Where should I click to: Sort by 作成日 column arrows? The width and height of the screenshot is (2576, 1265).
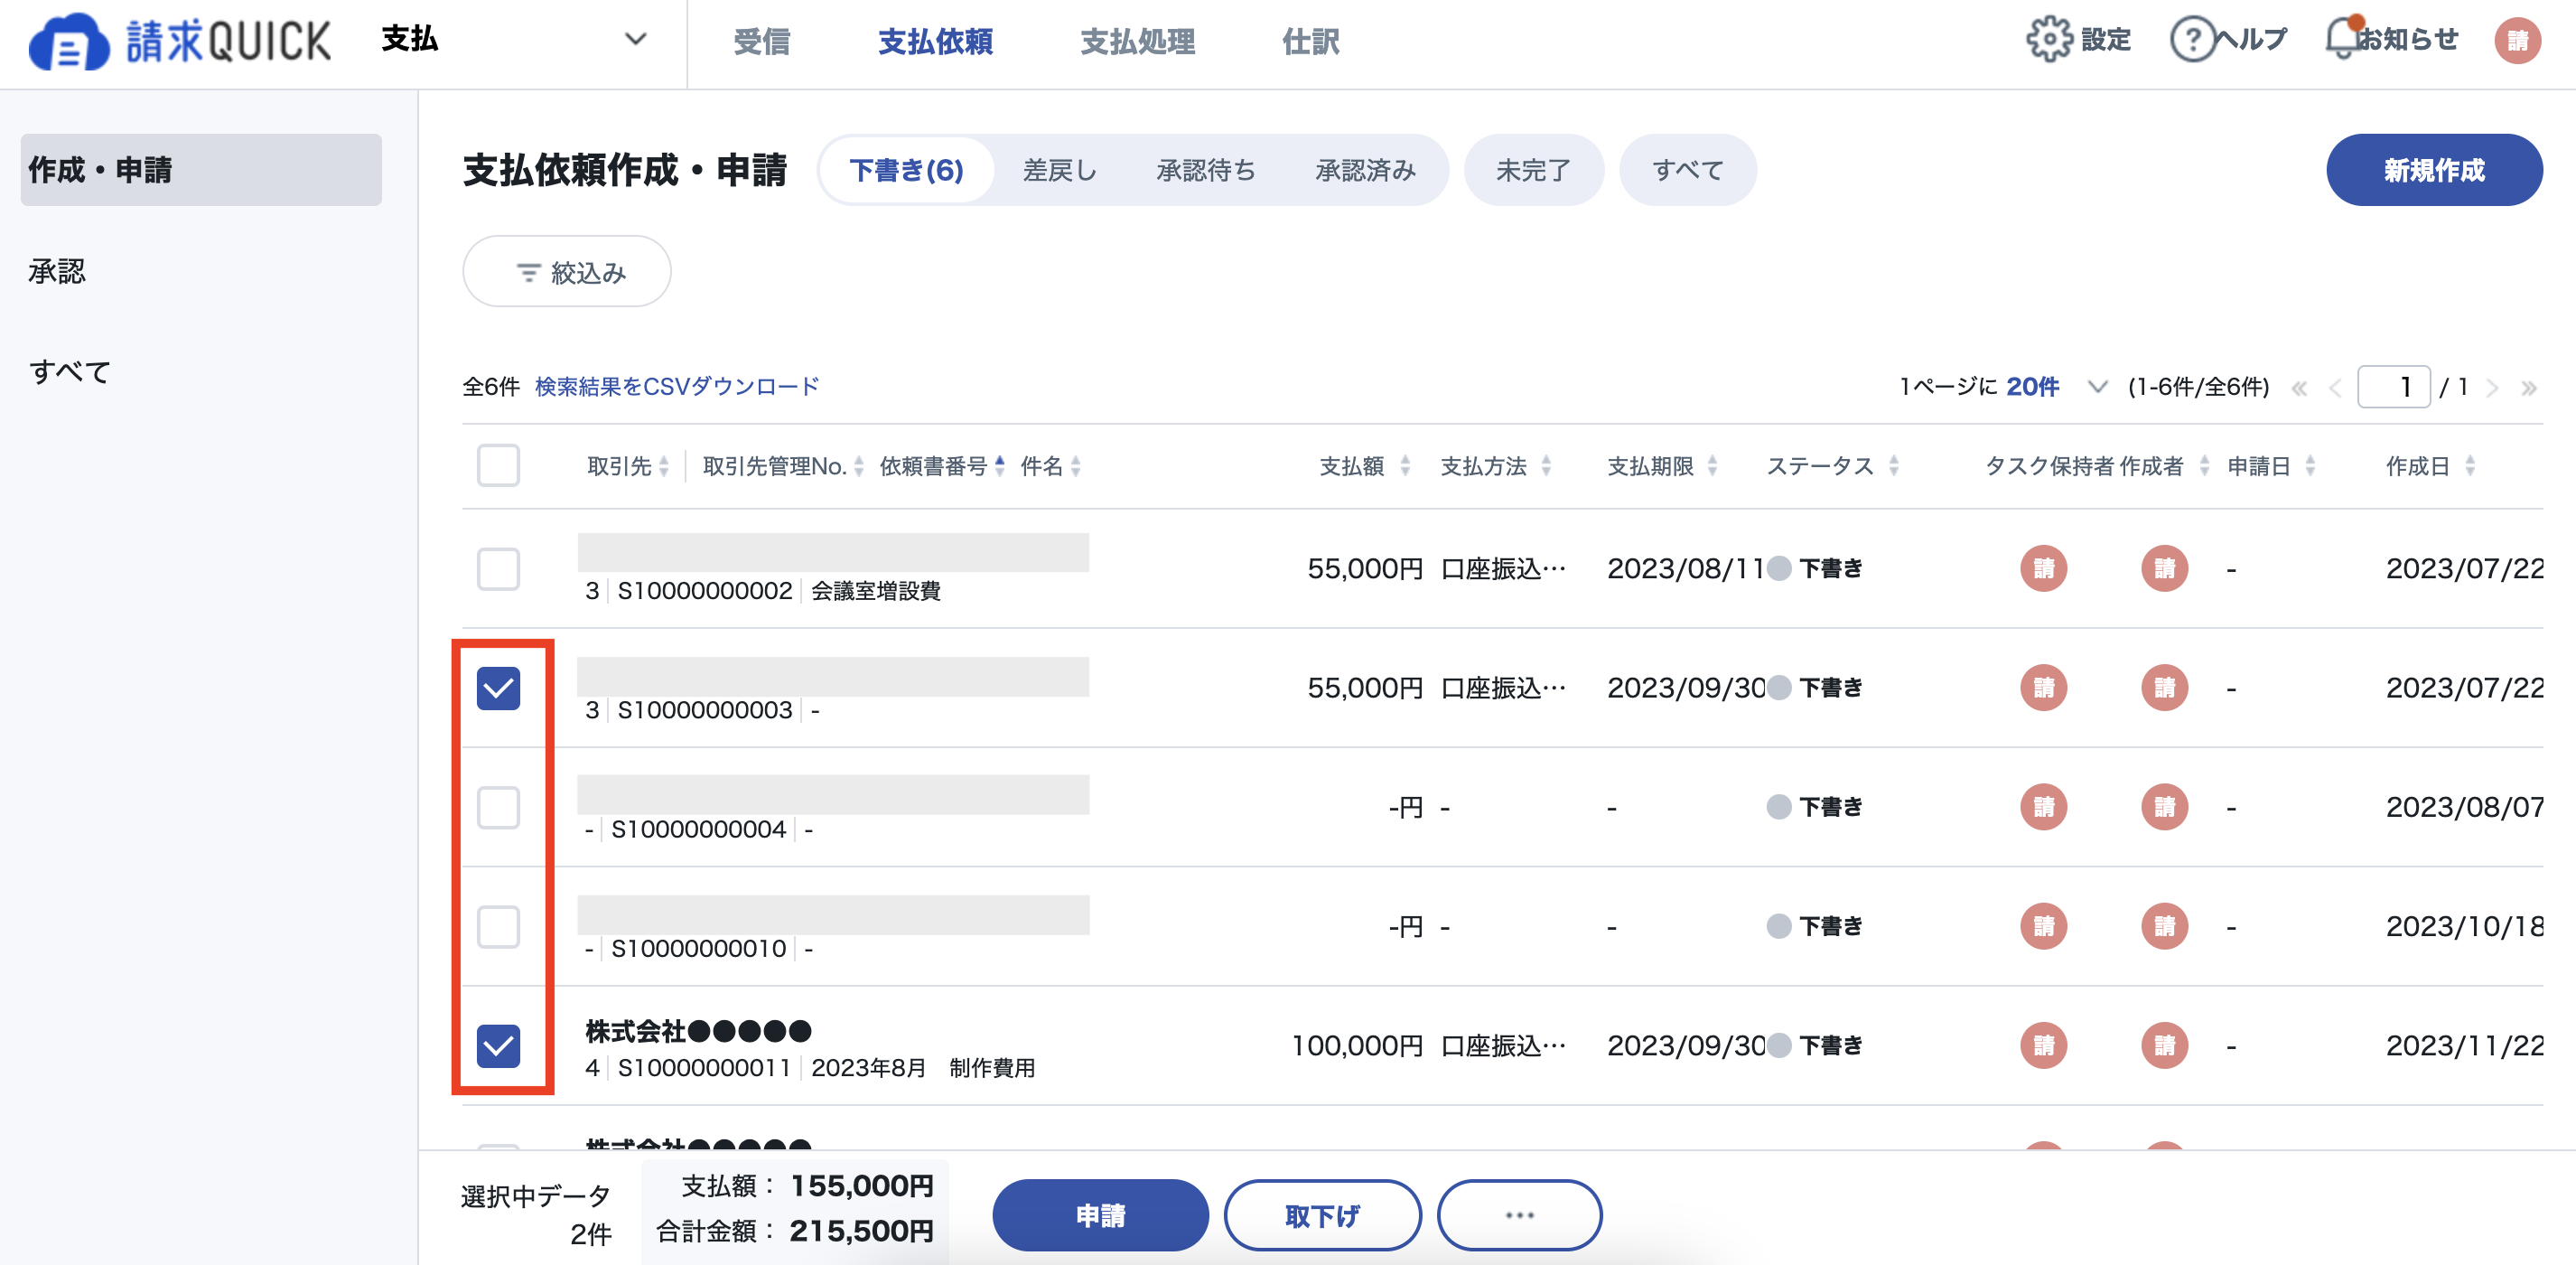click(2469, 466)
